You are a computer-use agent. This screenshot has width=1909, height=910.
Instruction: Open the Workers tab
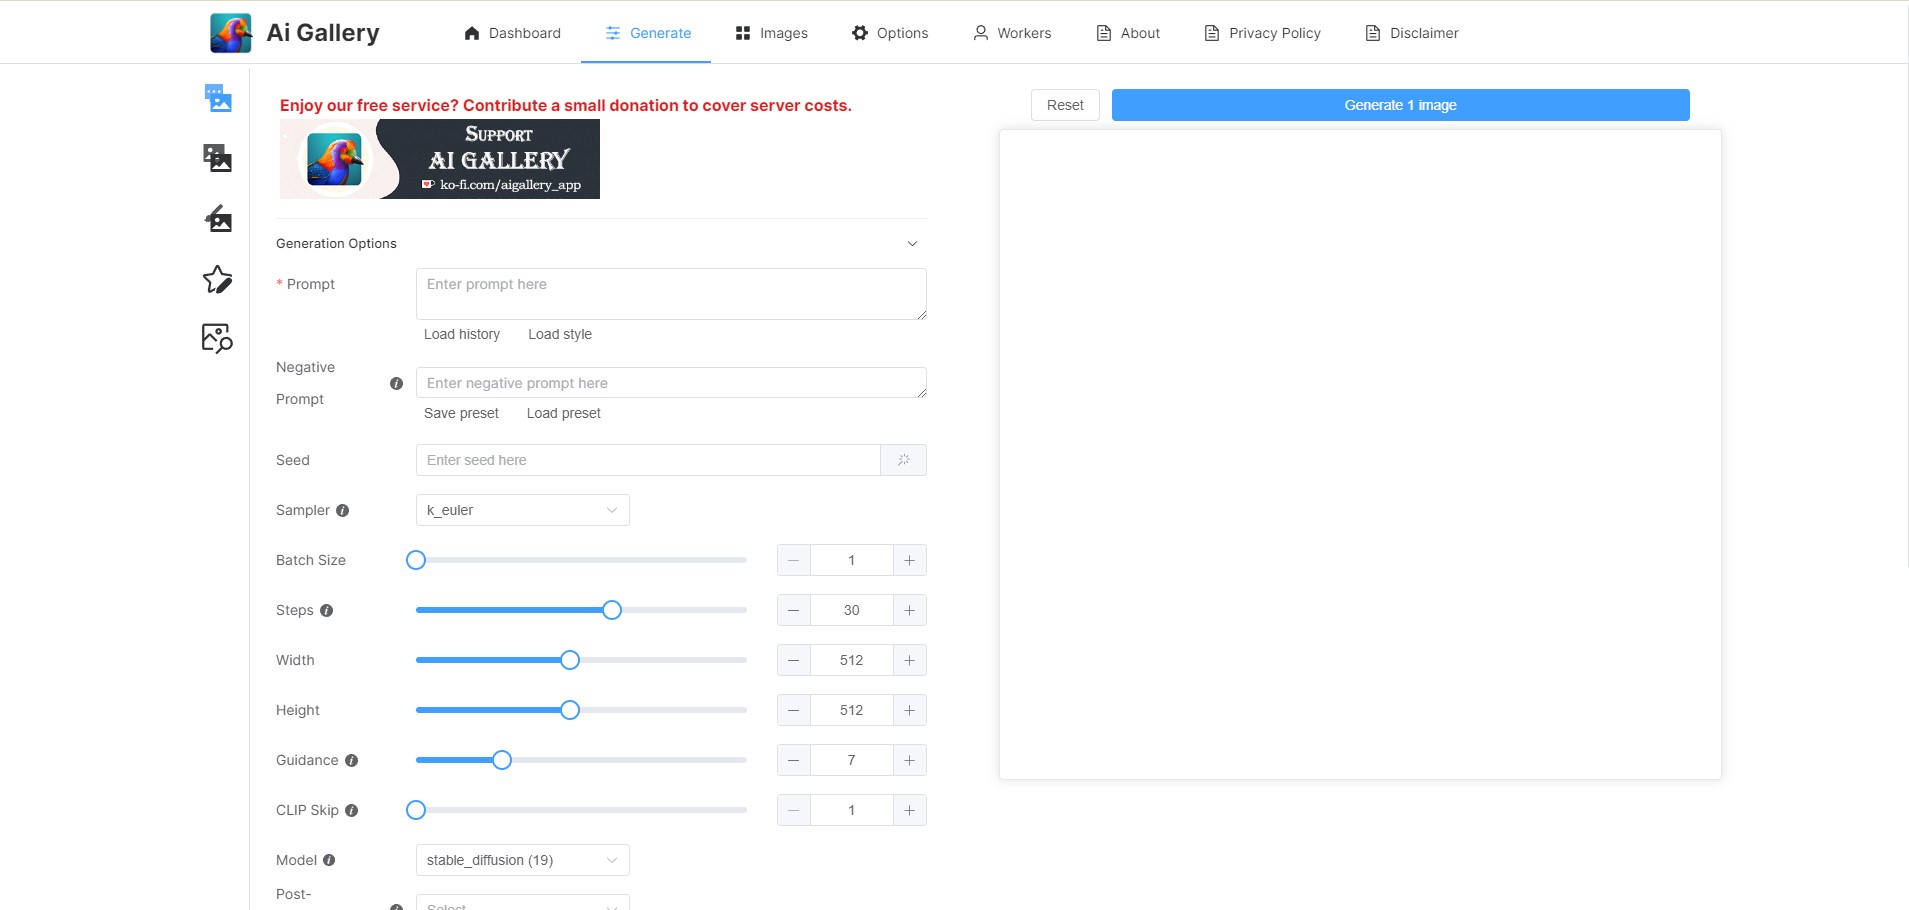click(x=1012, y=33)
